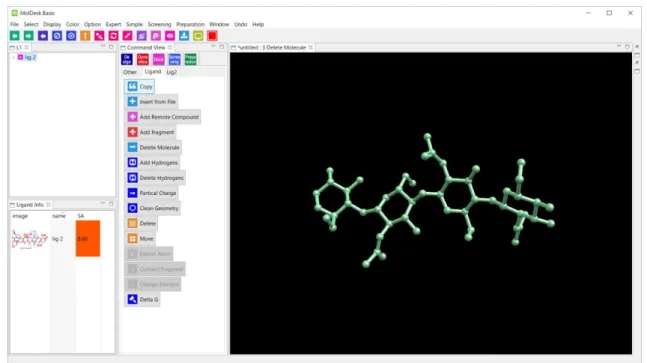This screenshot has width=647, height=363.
Task: Open the File menu
Action: click(x=14, y=24)
